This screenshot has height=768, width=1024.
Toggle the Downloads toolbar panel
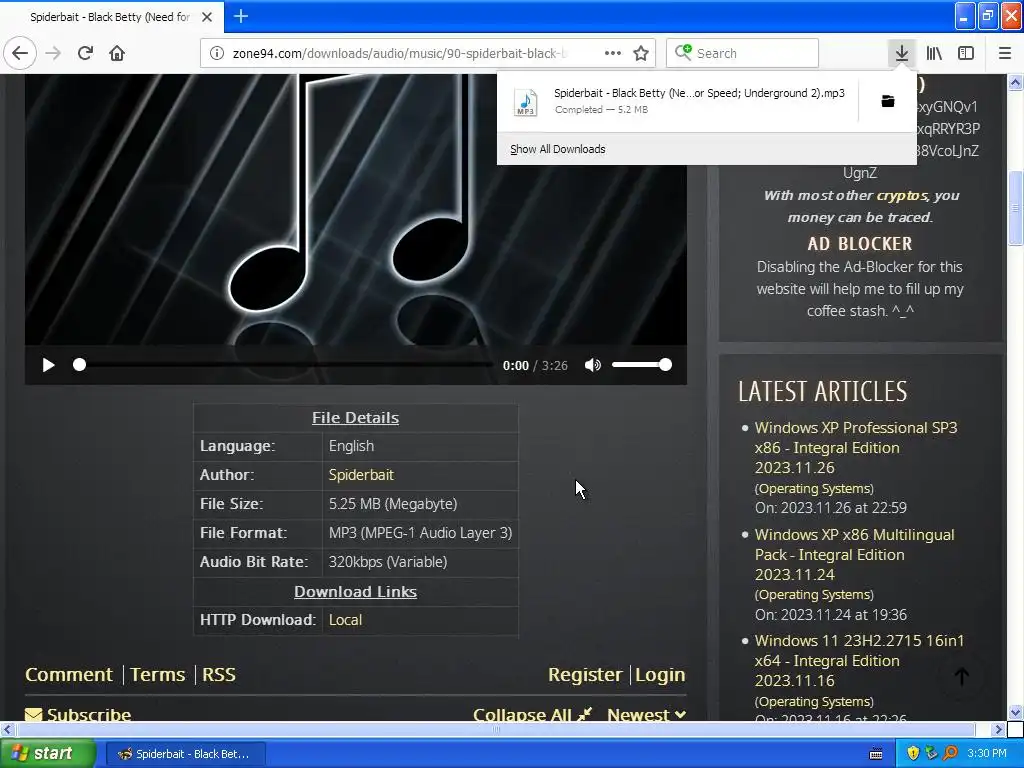[902, 53]
